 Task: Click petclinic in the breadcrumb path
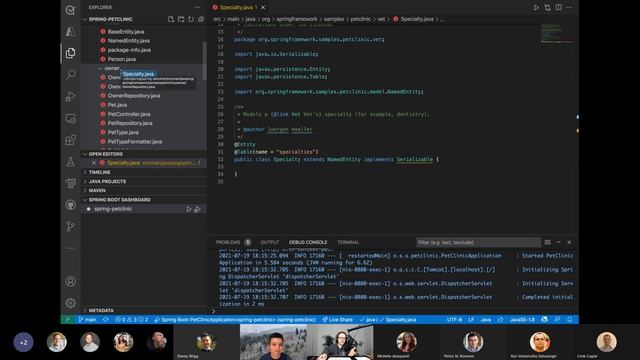point(361,19)
